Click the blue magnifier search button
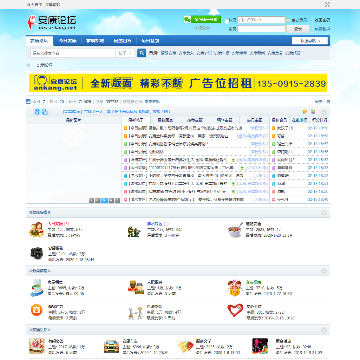 point(141,53)
